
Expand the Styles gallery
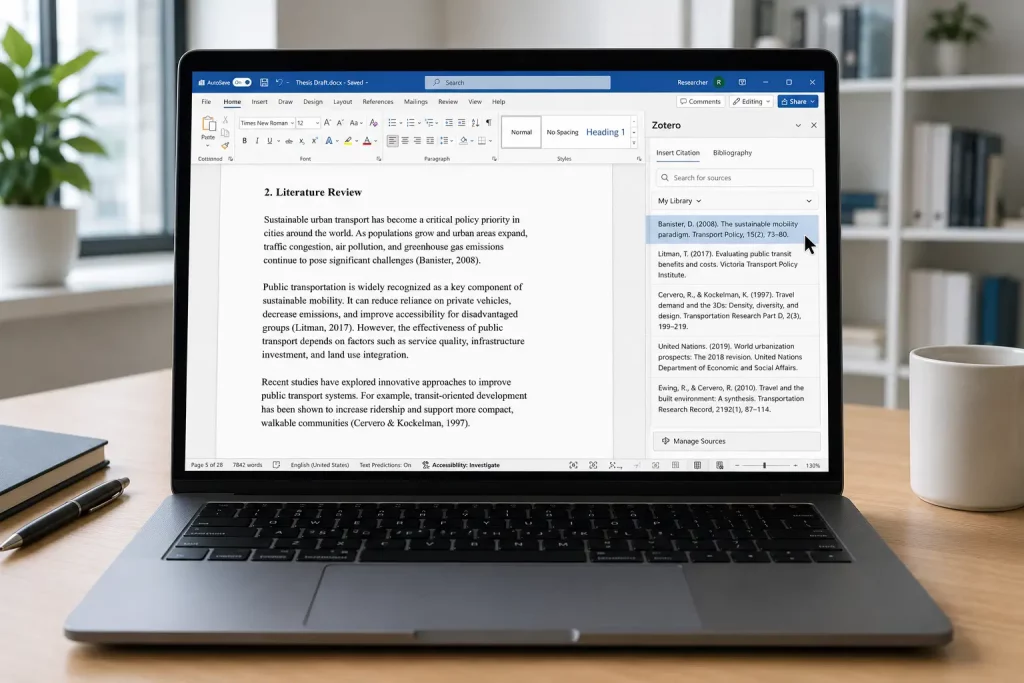click(x=633, y=143)
